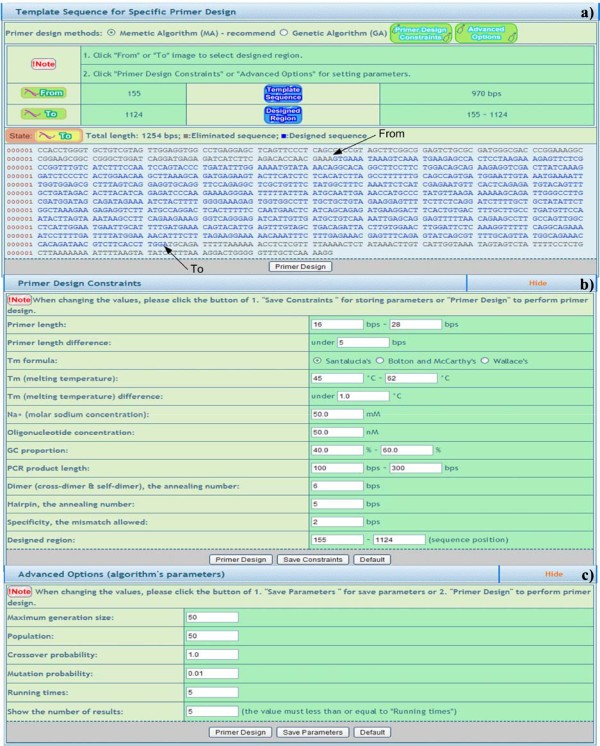Edit maximum GC proportion field (60.0)
This screenshot has width=600, height=746.
click(407, 450)
